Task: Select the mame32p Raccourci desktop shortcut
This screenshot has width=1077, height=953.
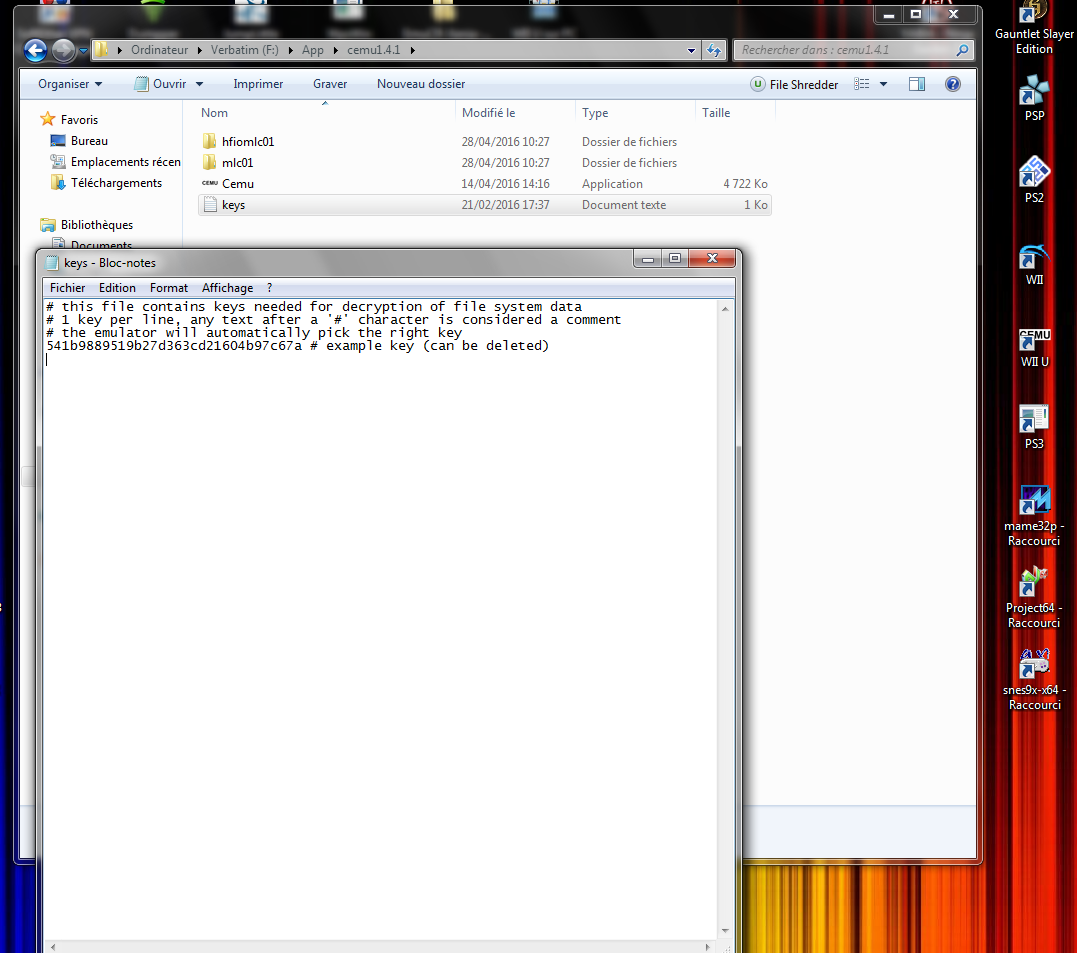Action: 1034,517
